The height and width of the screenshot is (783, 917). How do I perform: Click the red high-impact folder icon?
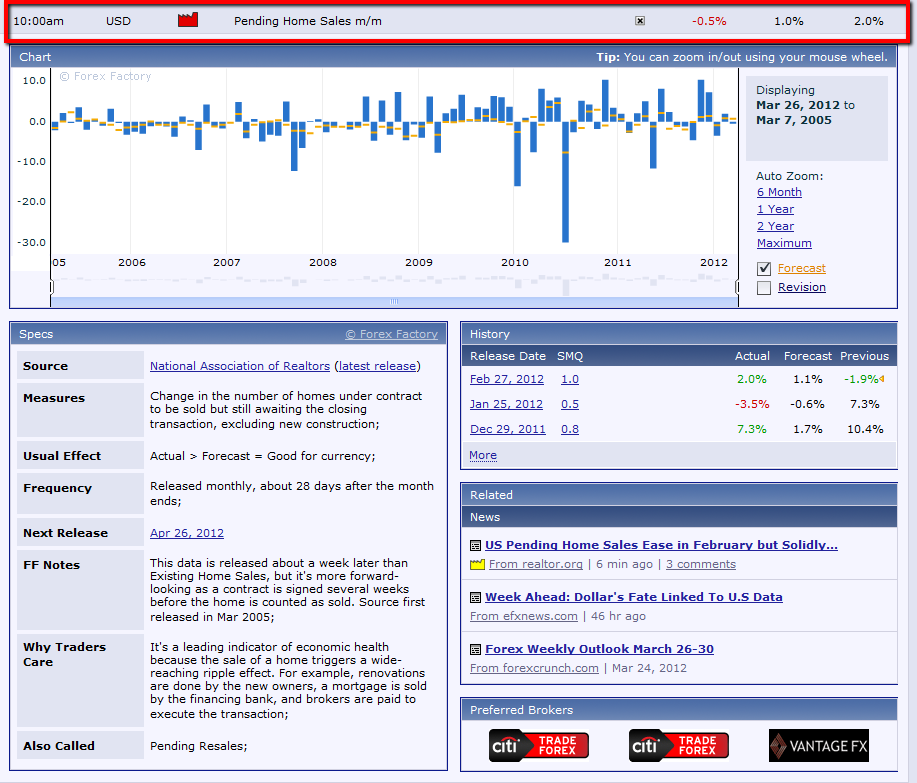pos(188,20)
